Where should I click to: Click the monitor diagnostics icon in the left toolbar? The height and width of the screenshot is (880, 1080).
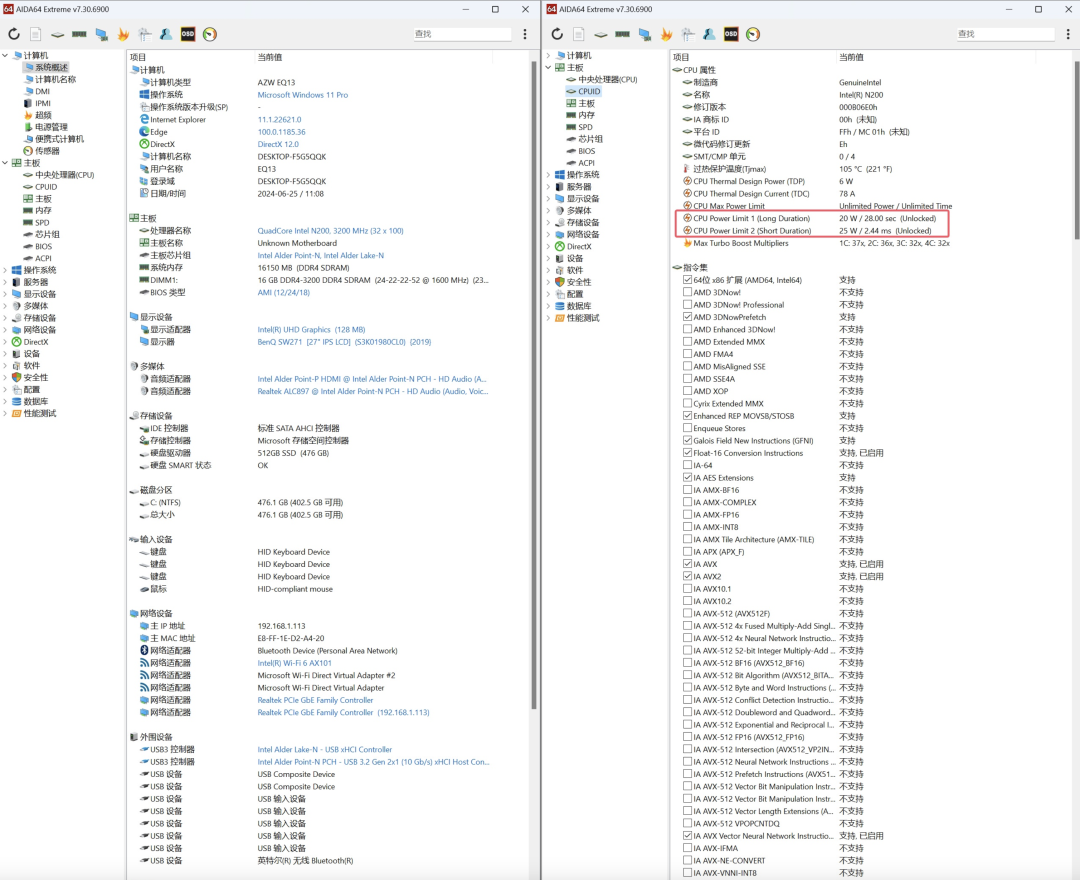[x=101, y=34]
